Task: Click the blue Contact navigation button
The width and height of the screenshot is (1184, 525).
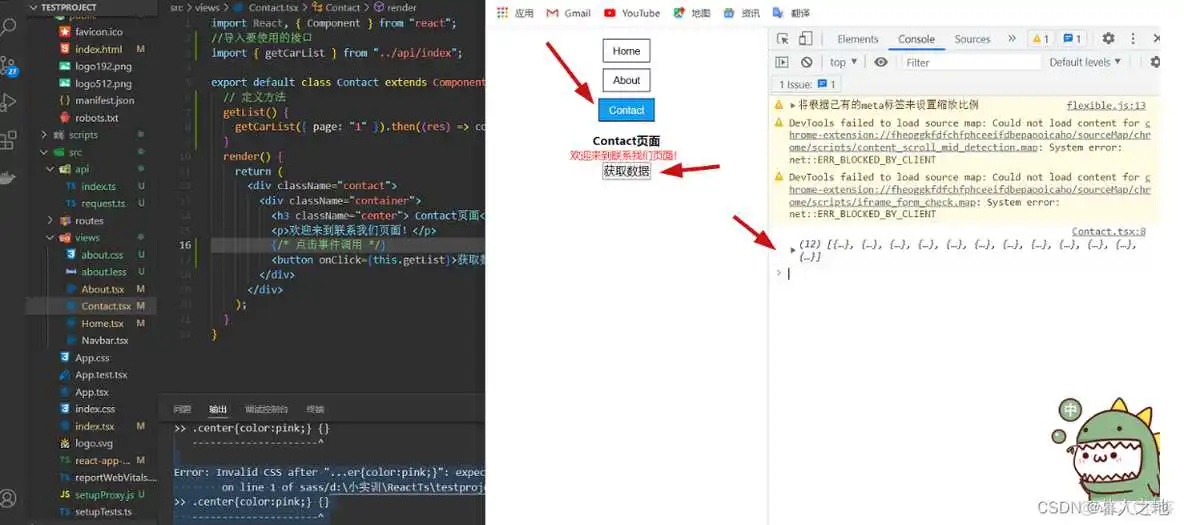Action: point(626,110)
